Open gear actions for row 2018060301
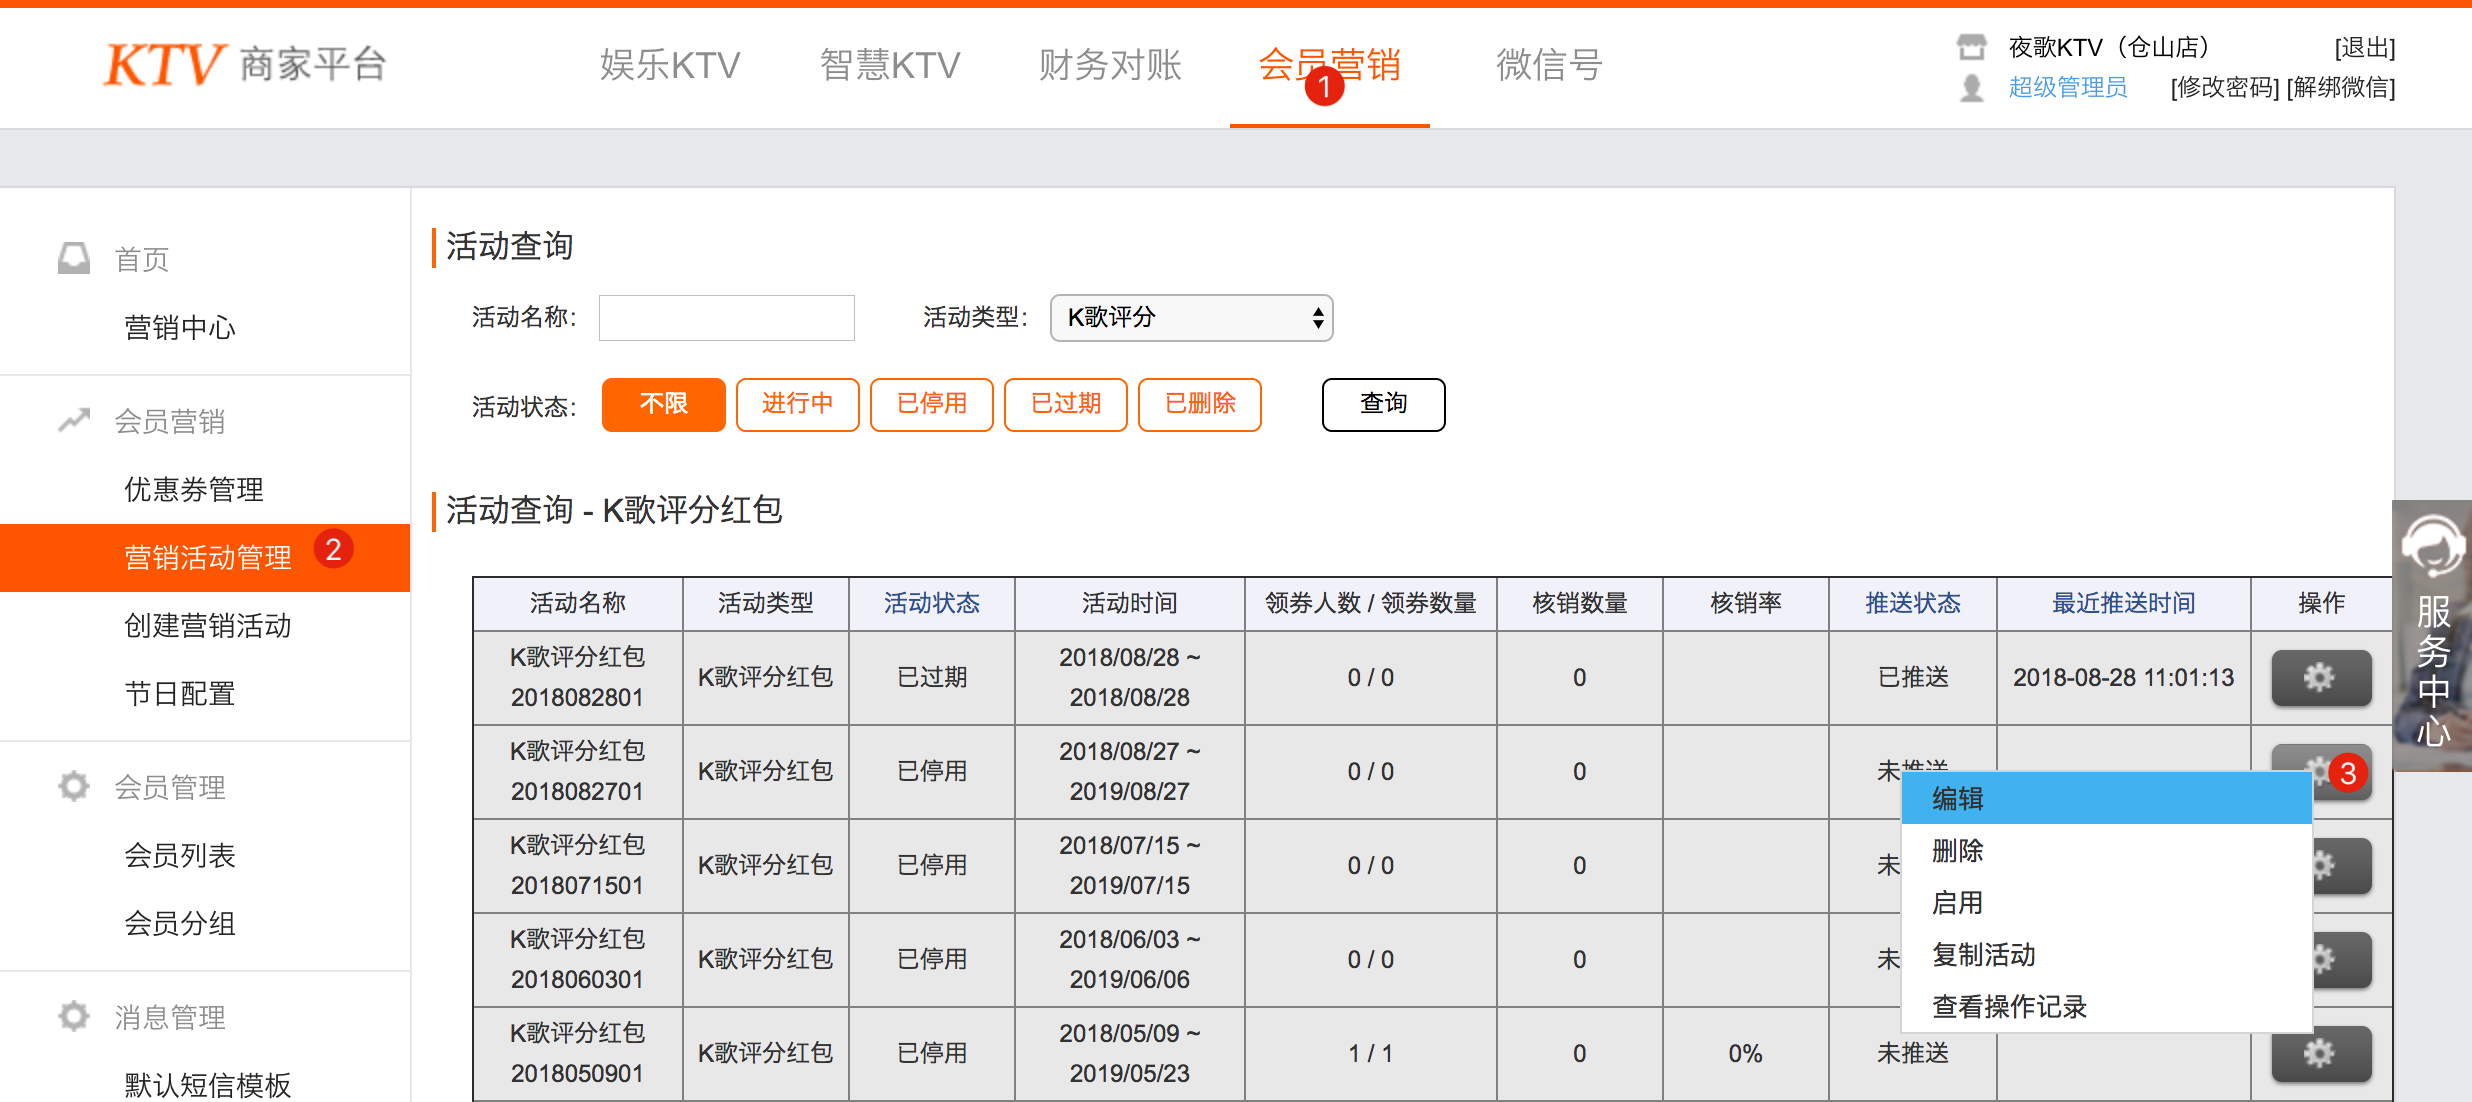Viewport: 2472px width, 1102px height. tap(2341, 960)
